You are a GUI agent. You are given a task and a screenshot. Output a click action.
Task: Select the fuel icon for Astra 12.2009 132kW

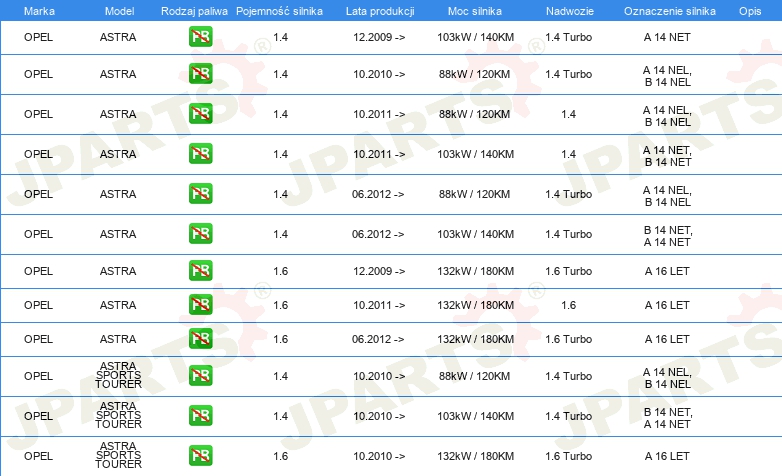click(x=200, y=271)
